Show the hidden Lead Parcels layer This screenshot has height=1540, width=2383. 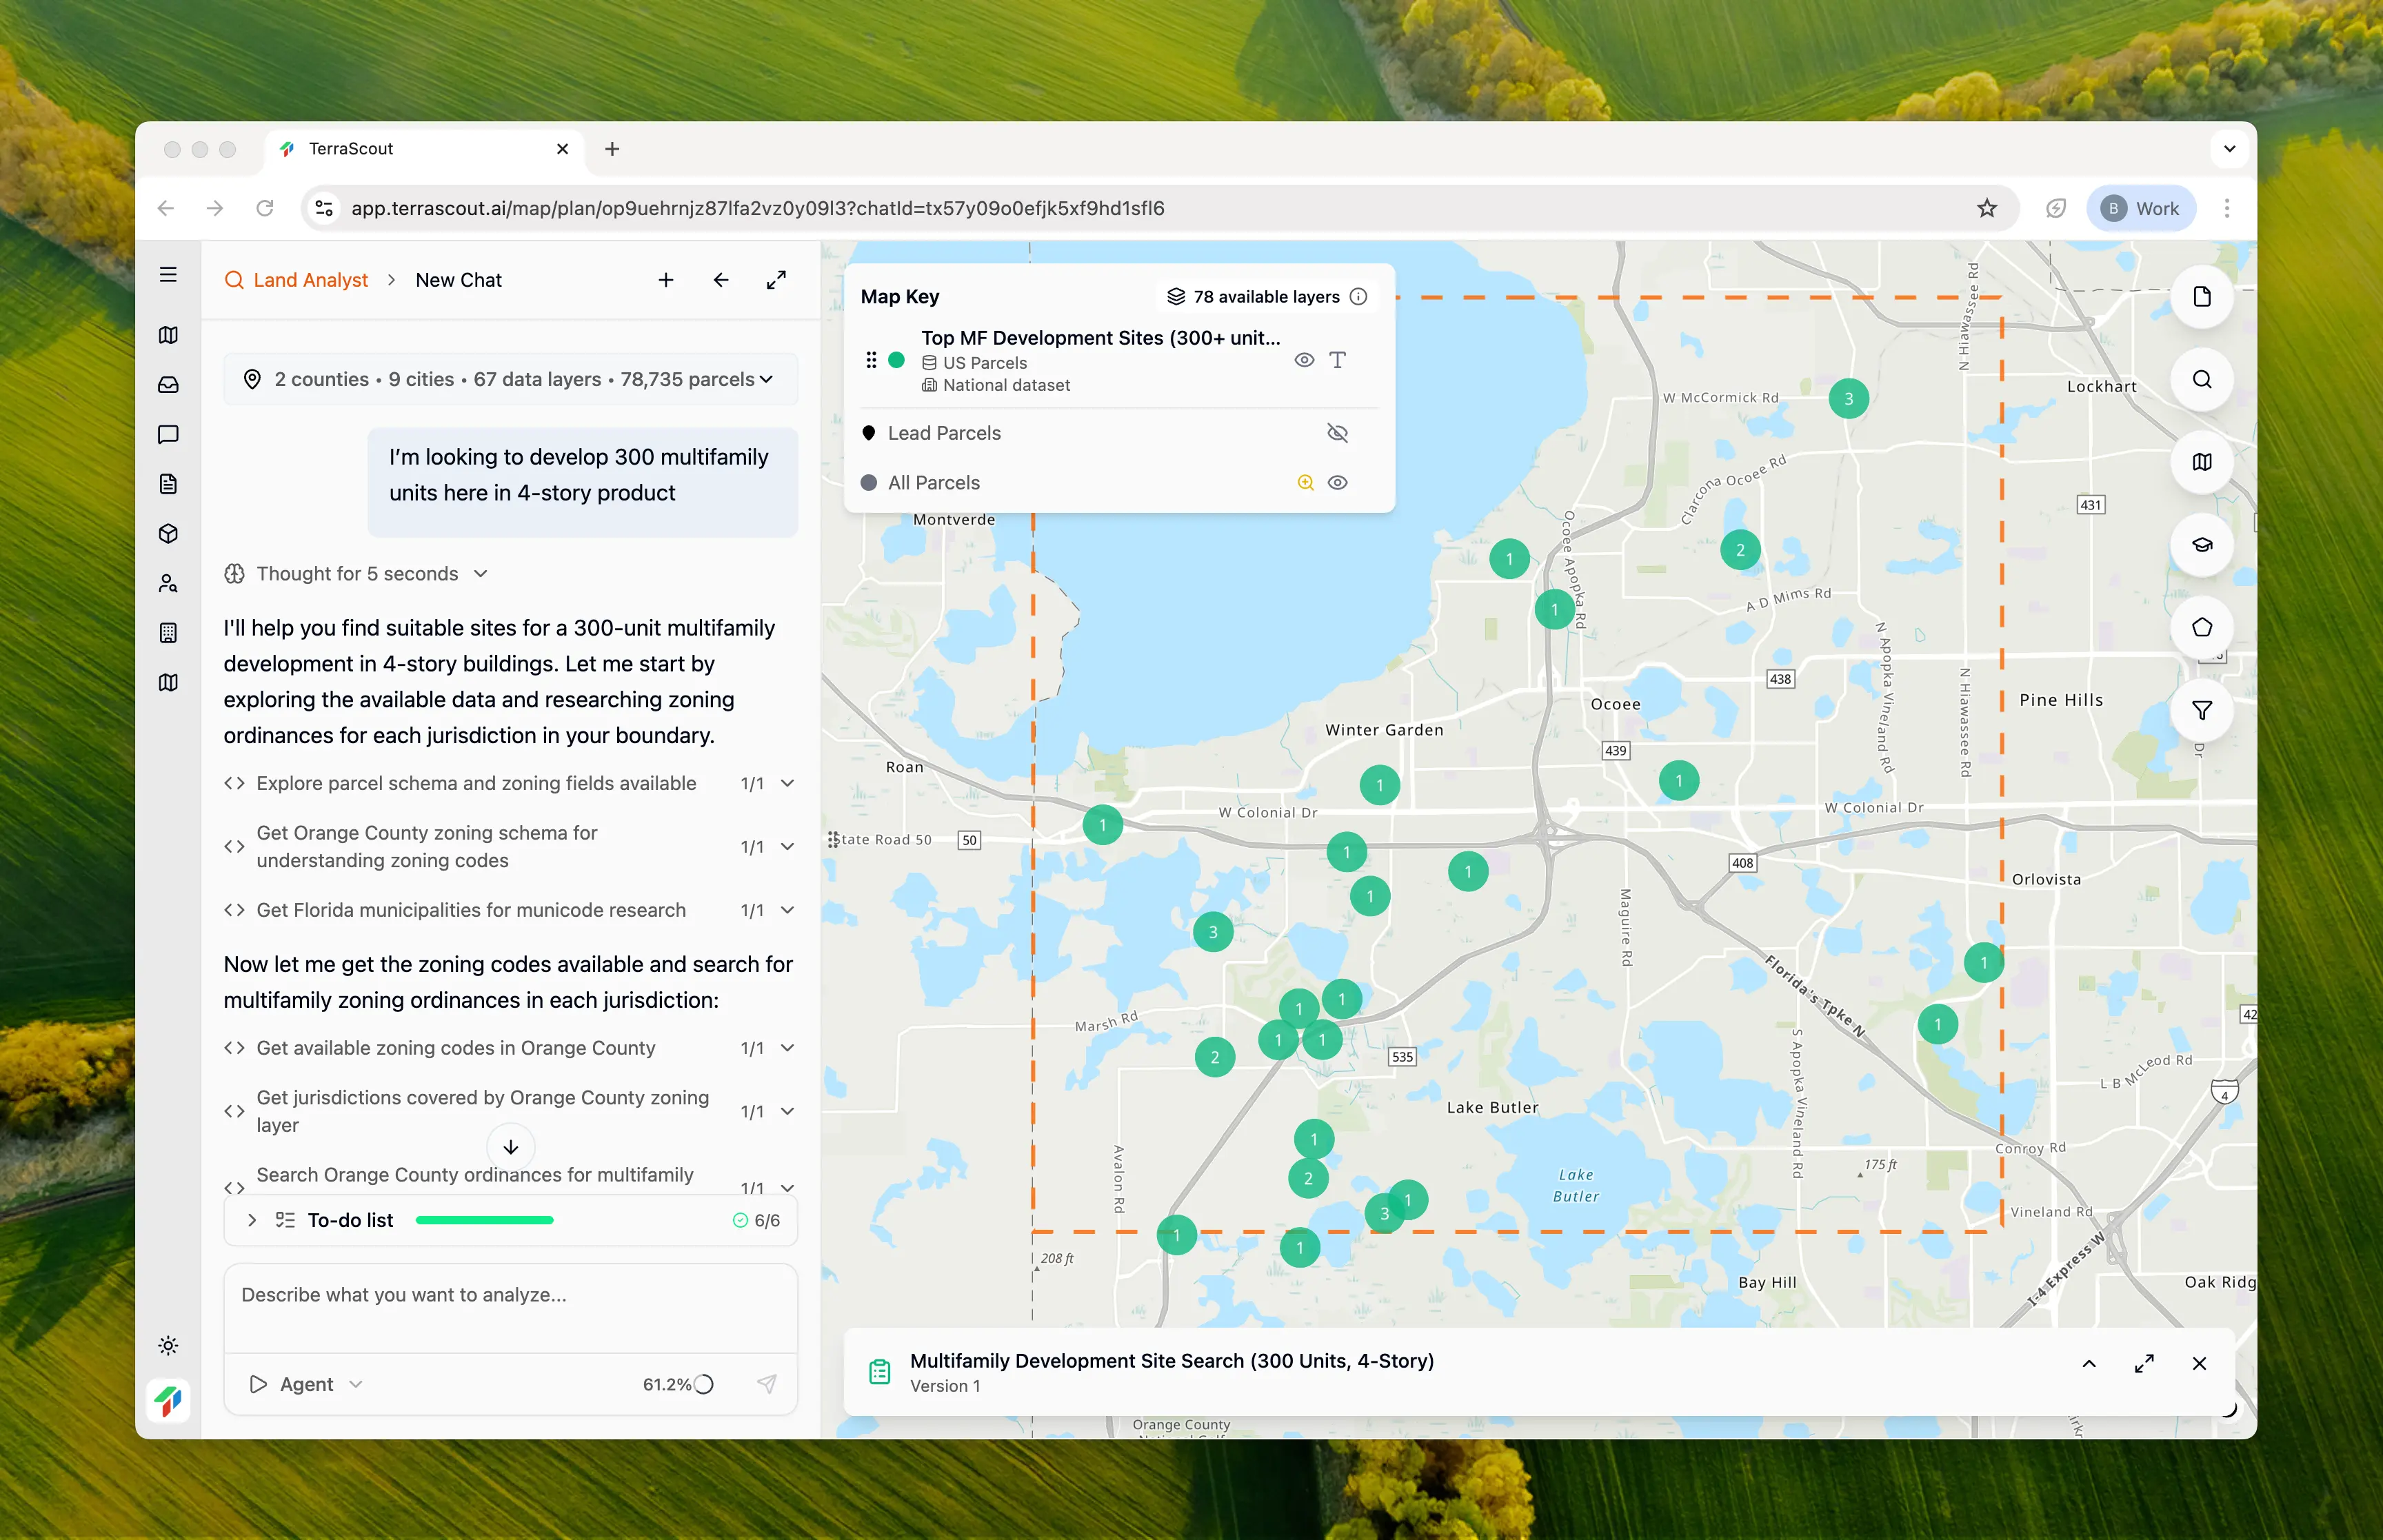[x=1337, y=433]
